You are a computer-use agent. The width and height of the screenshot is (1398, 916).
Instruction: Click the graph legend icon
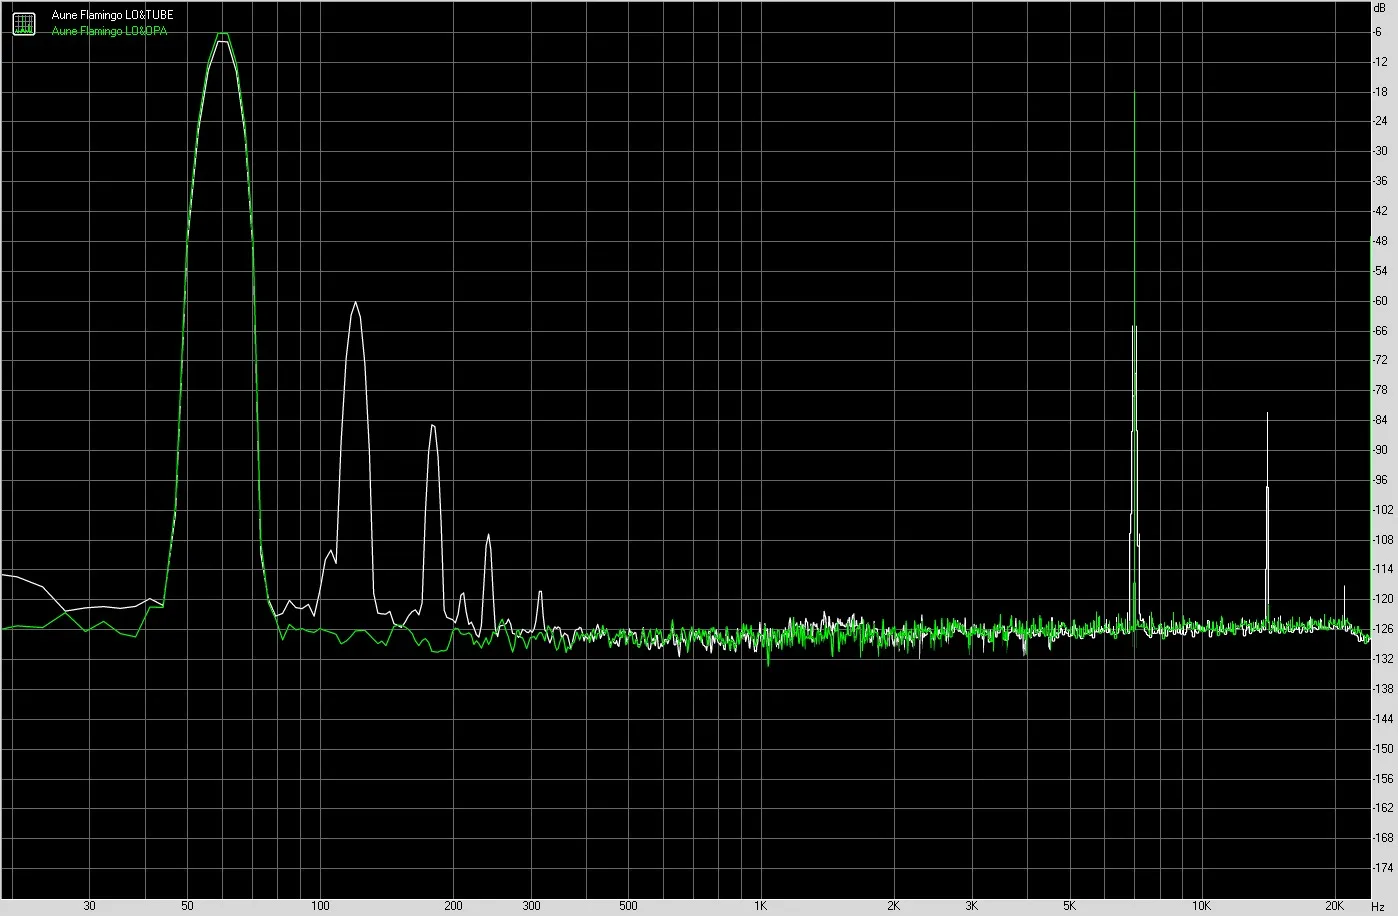(24, 22)
